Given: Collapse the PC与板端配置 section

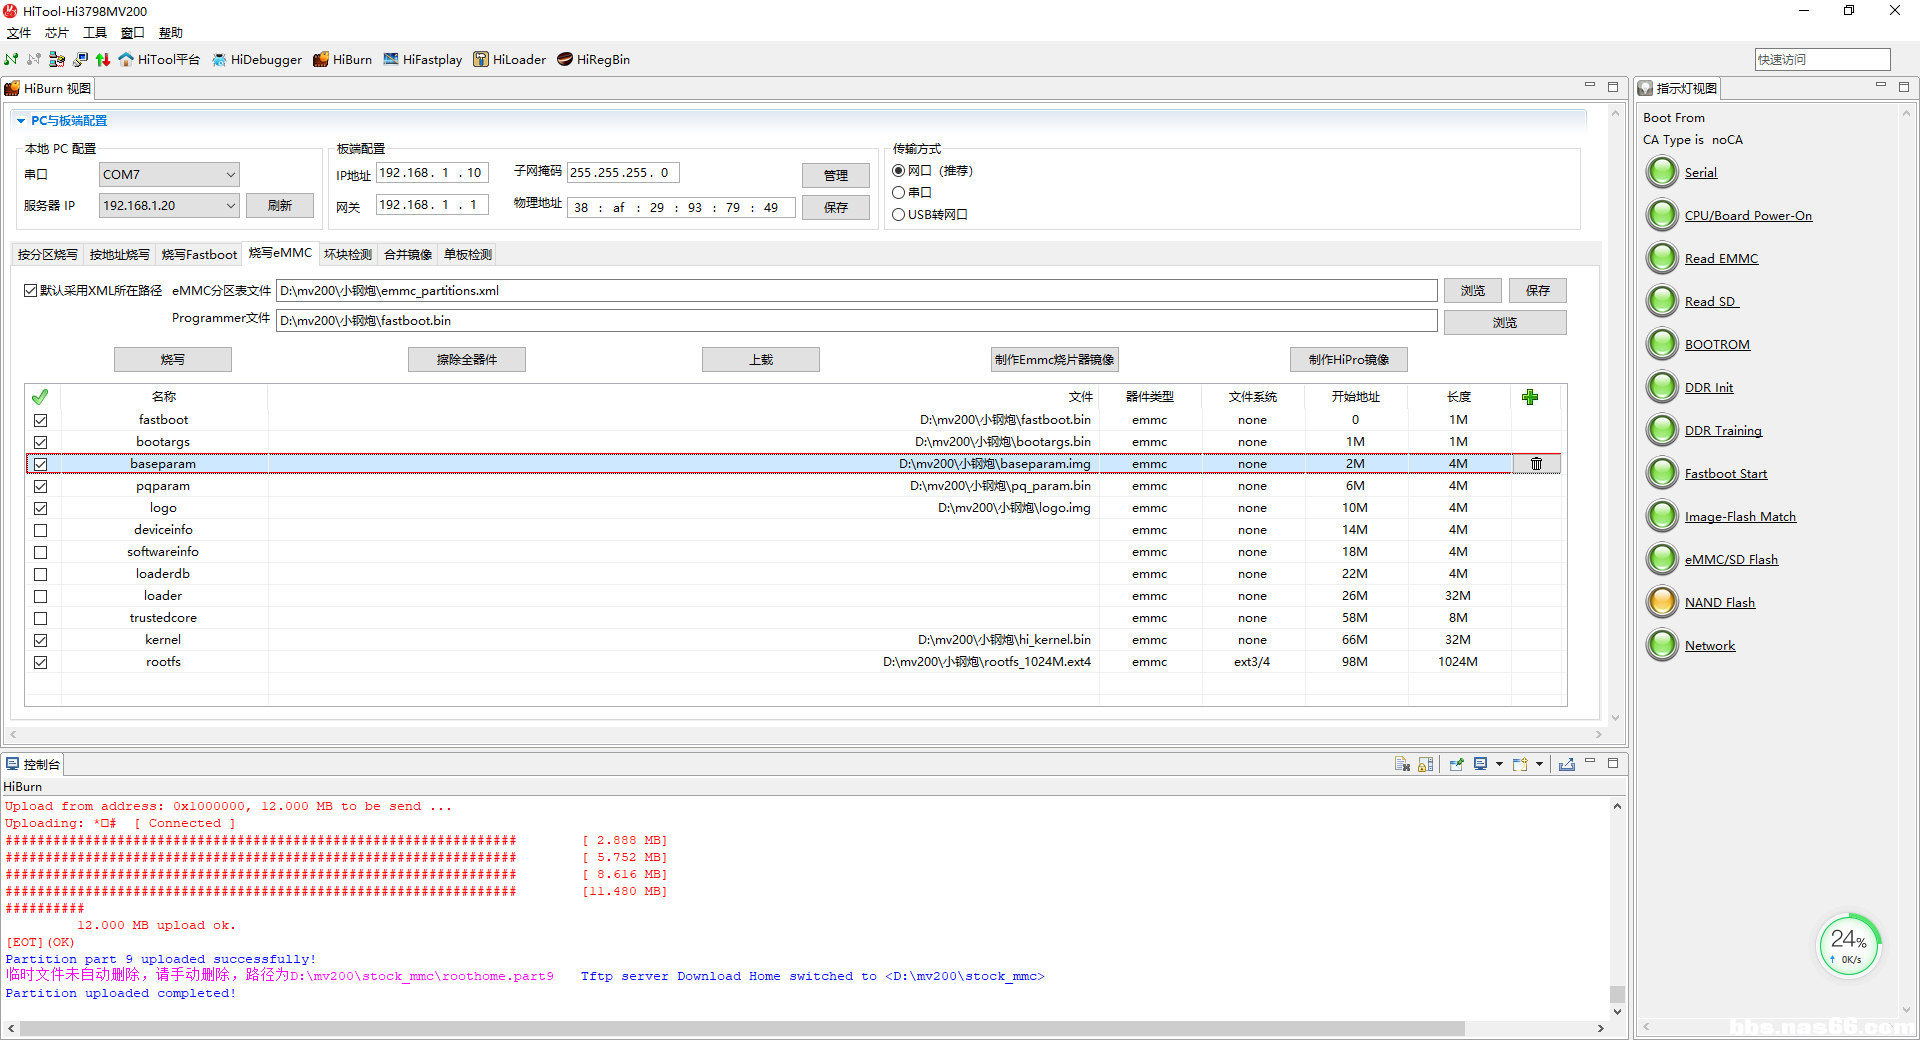Looking at the screenshot, I should click(x=21, y=121).
